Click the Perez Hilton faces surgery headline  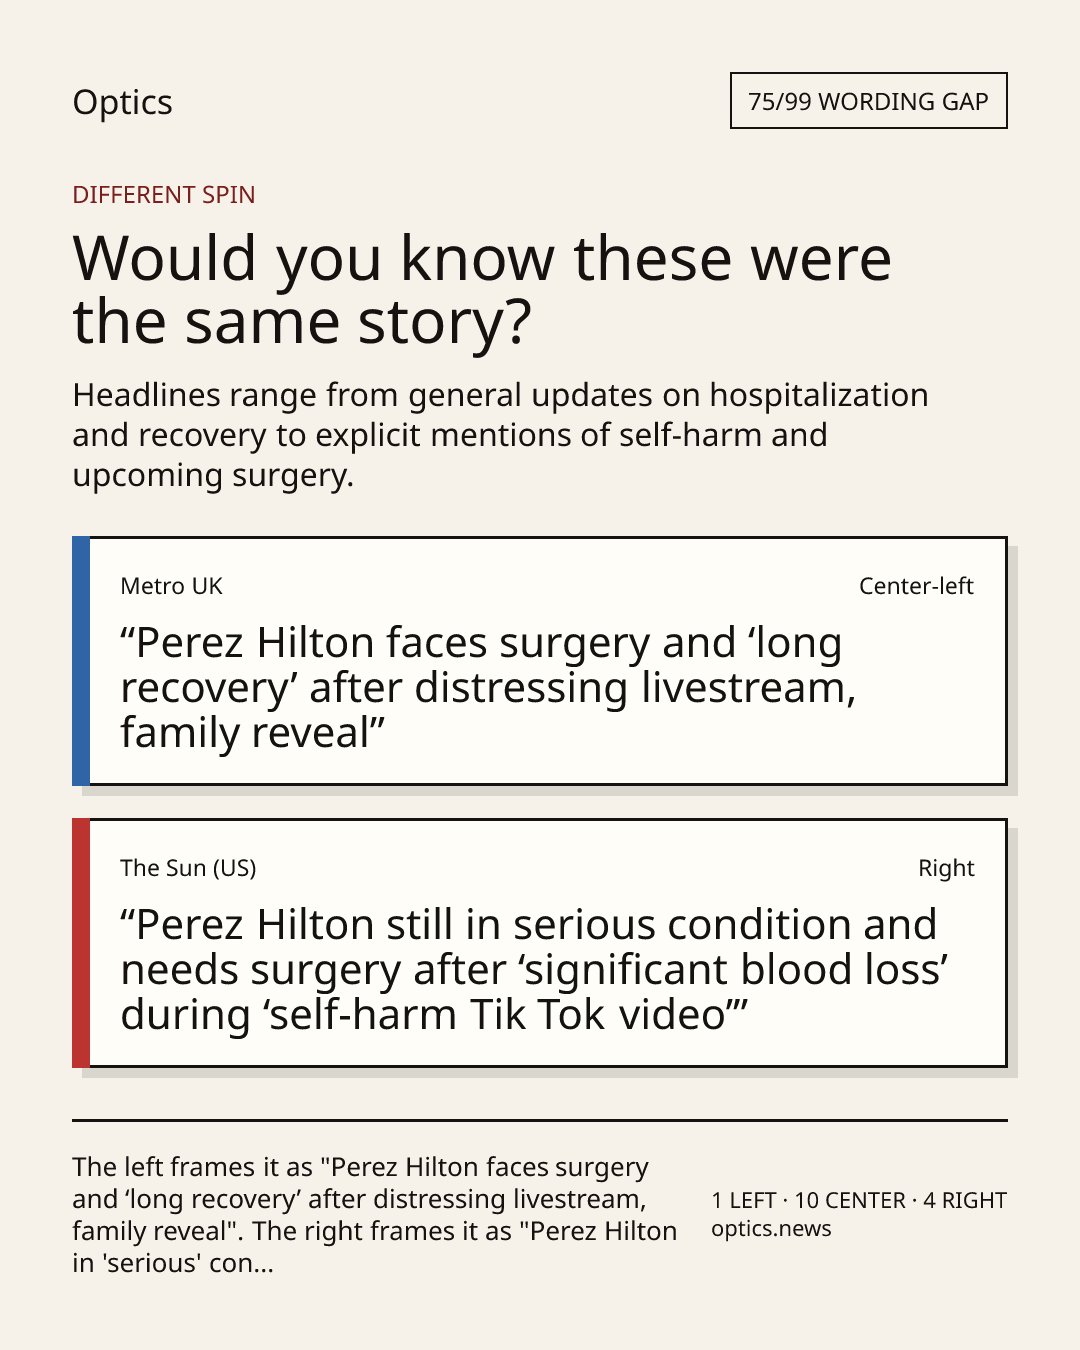488,687
